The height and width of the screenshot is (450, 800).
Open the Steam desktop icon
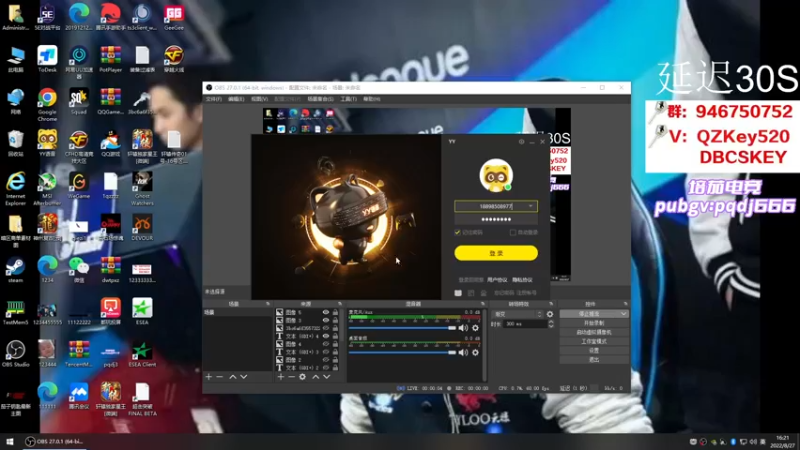(15, 270)
